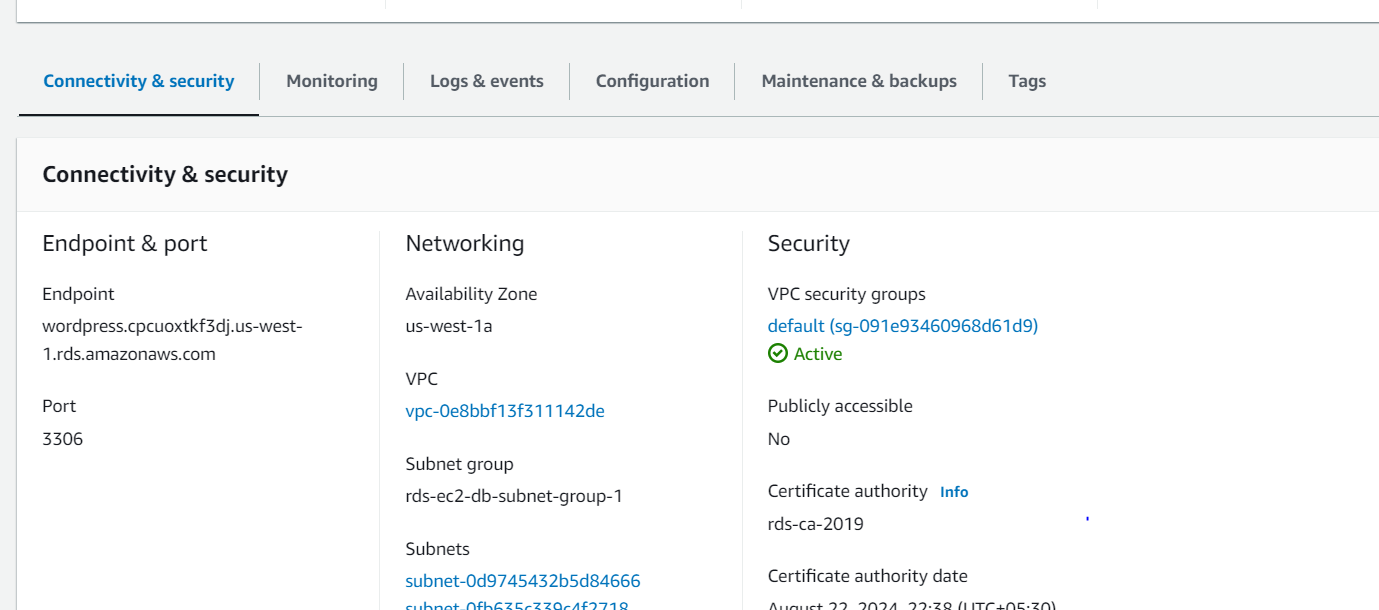Click the Endpoint & port heading

[125, 244]
